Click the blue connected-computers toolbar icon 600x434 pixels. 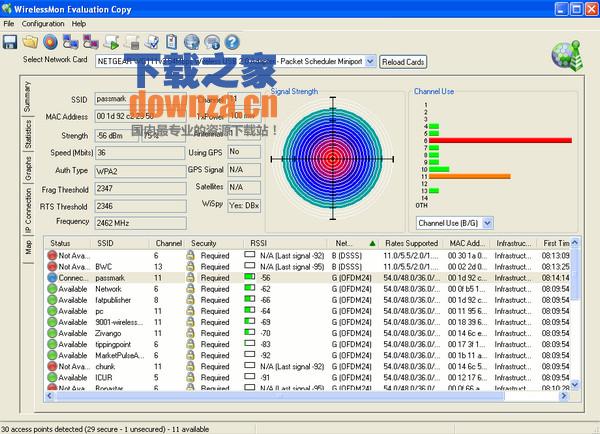point(70,42)
